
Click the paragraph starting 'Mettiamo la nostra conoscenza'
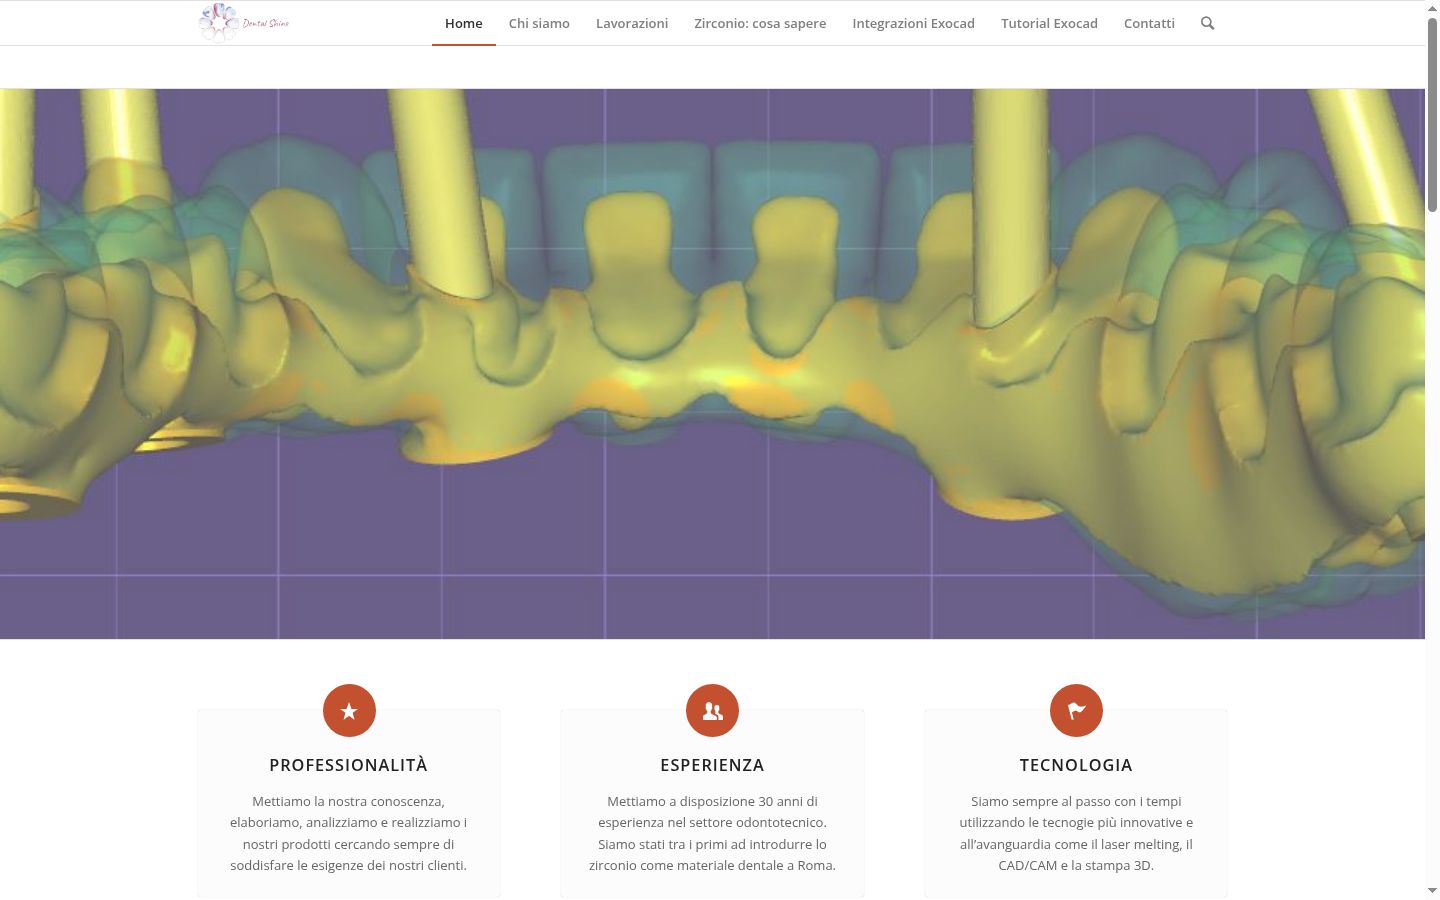[348, 833]
